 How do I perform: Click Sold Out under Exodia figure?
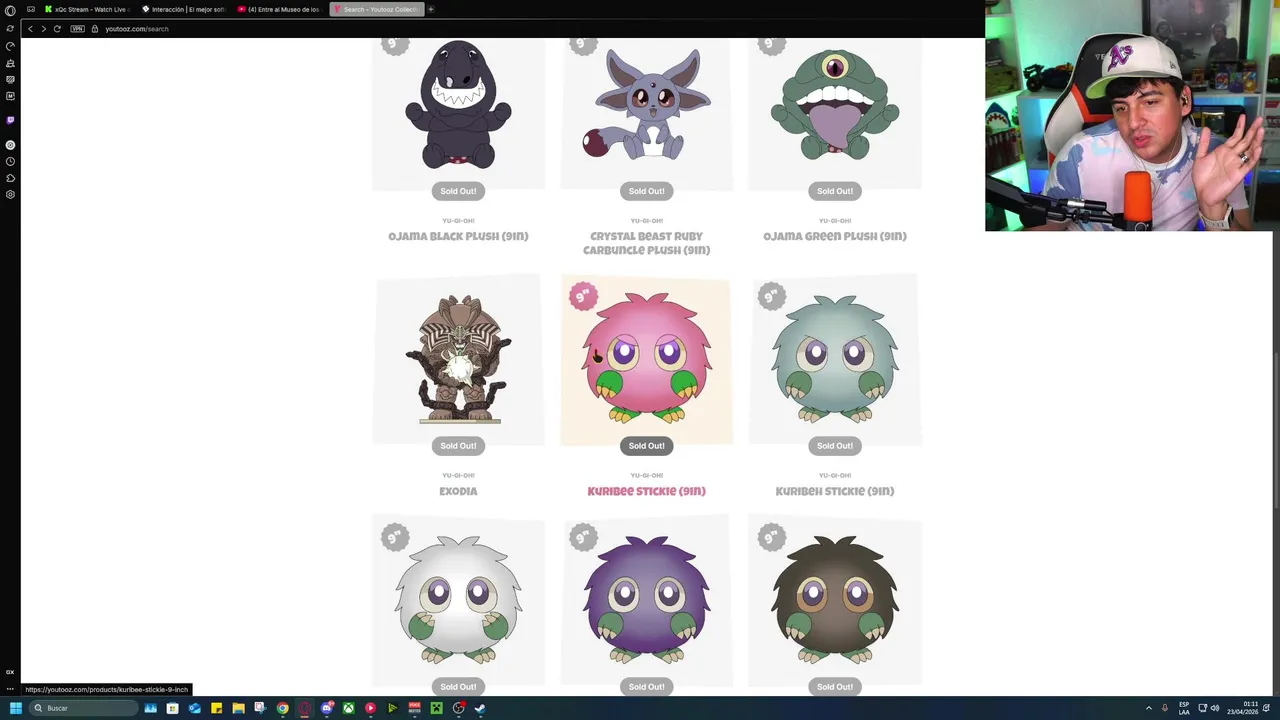pyautogui.click(x=458, y=446)
